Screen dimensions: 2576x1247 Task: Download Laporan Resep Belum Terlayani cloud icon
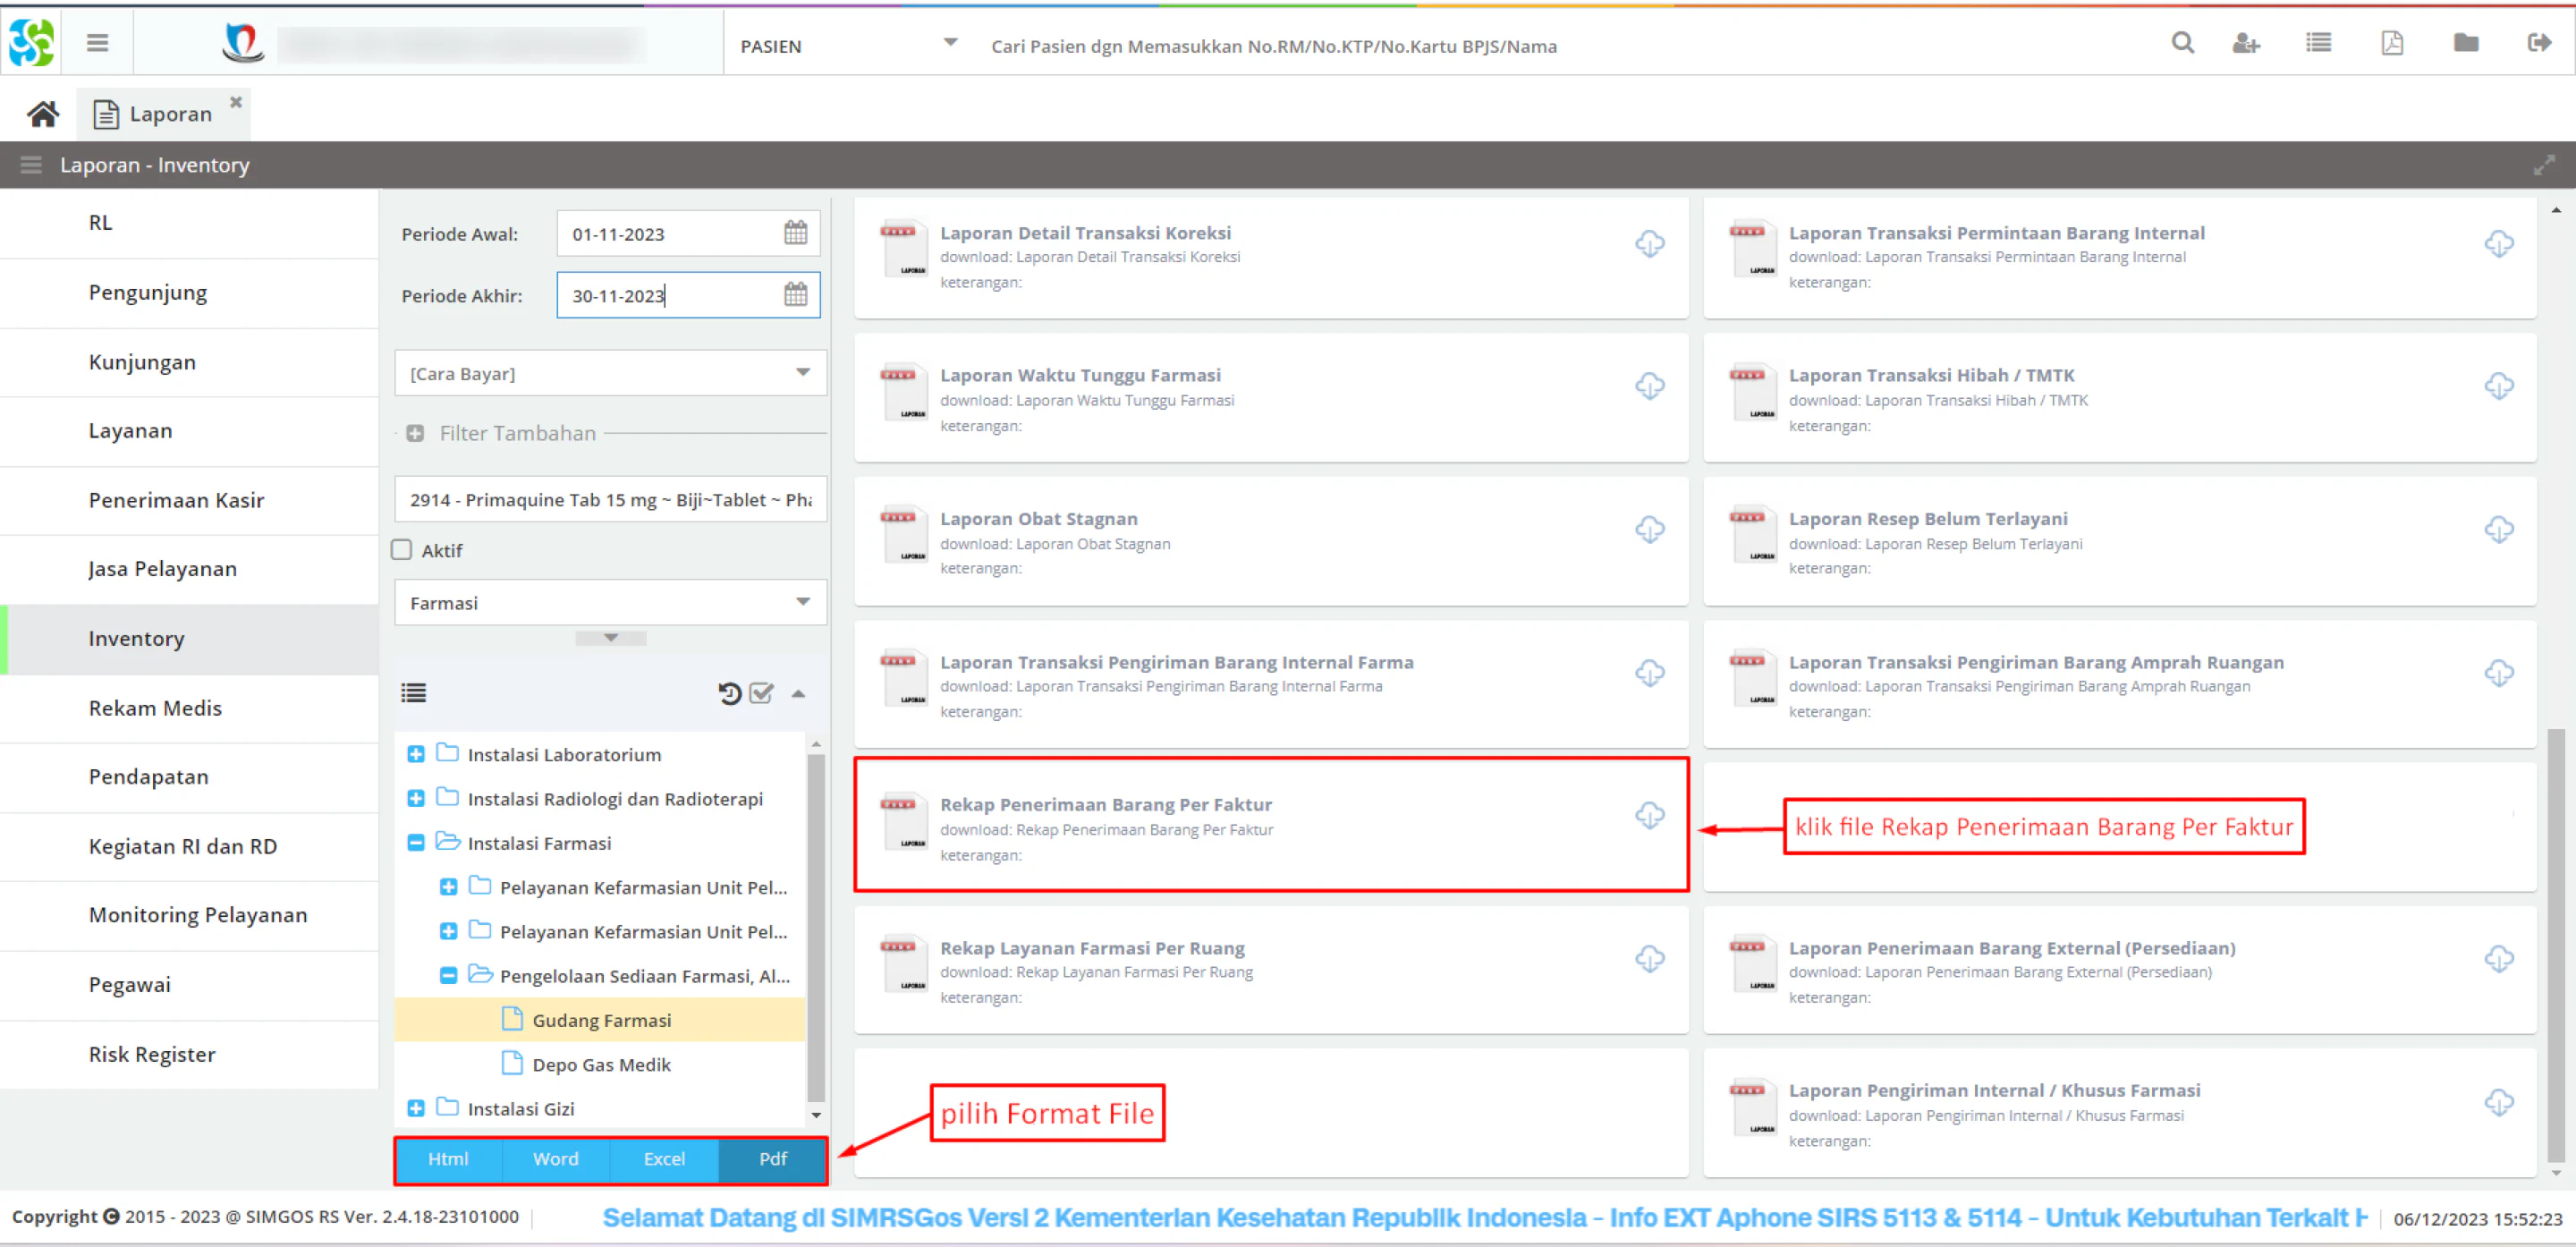point(2499,529)
